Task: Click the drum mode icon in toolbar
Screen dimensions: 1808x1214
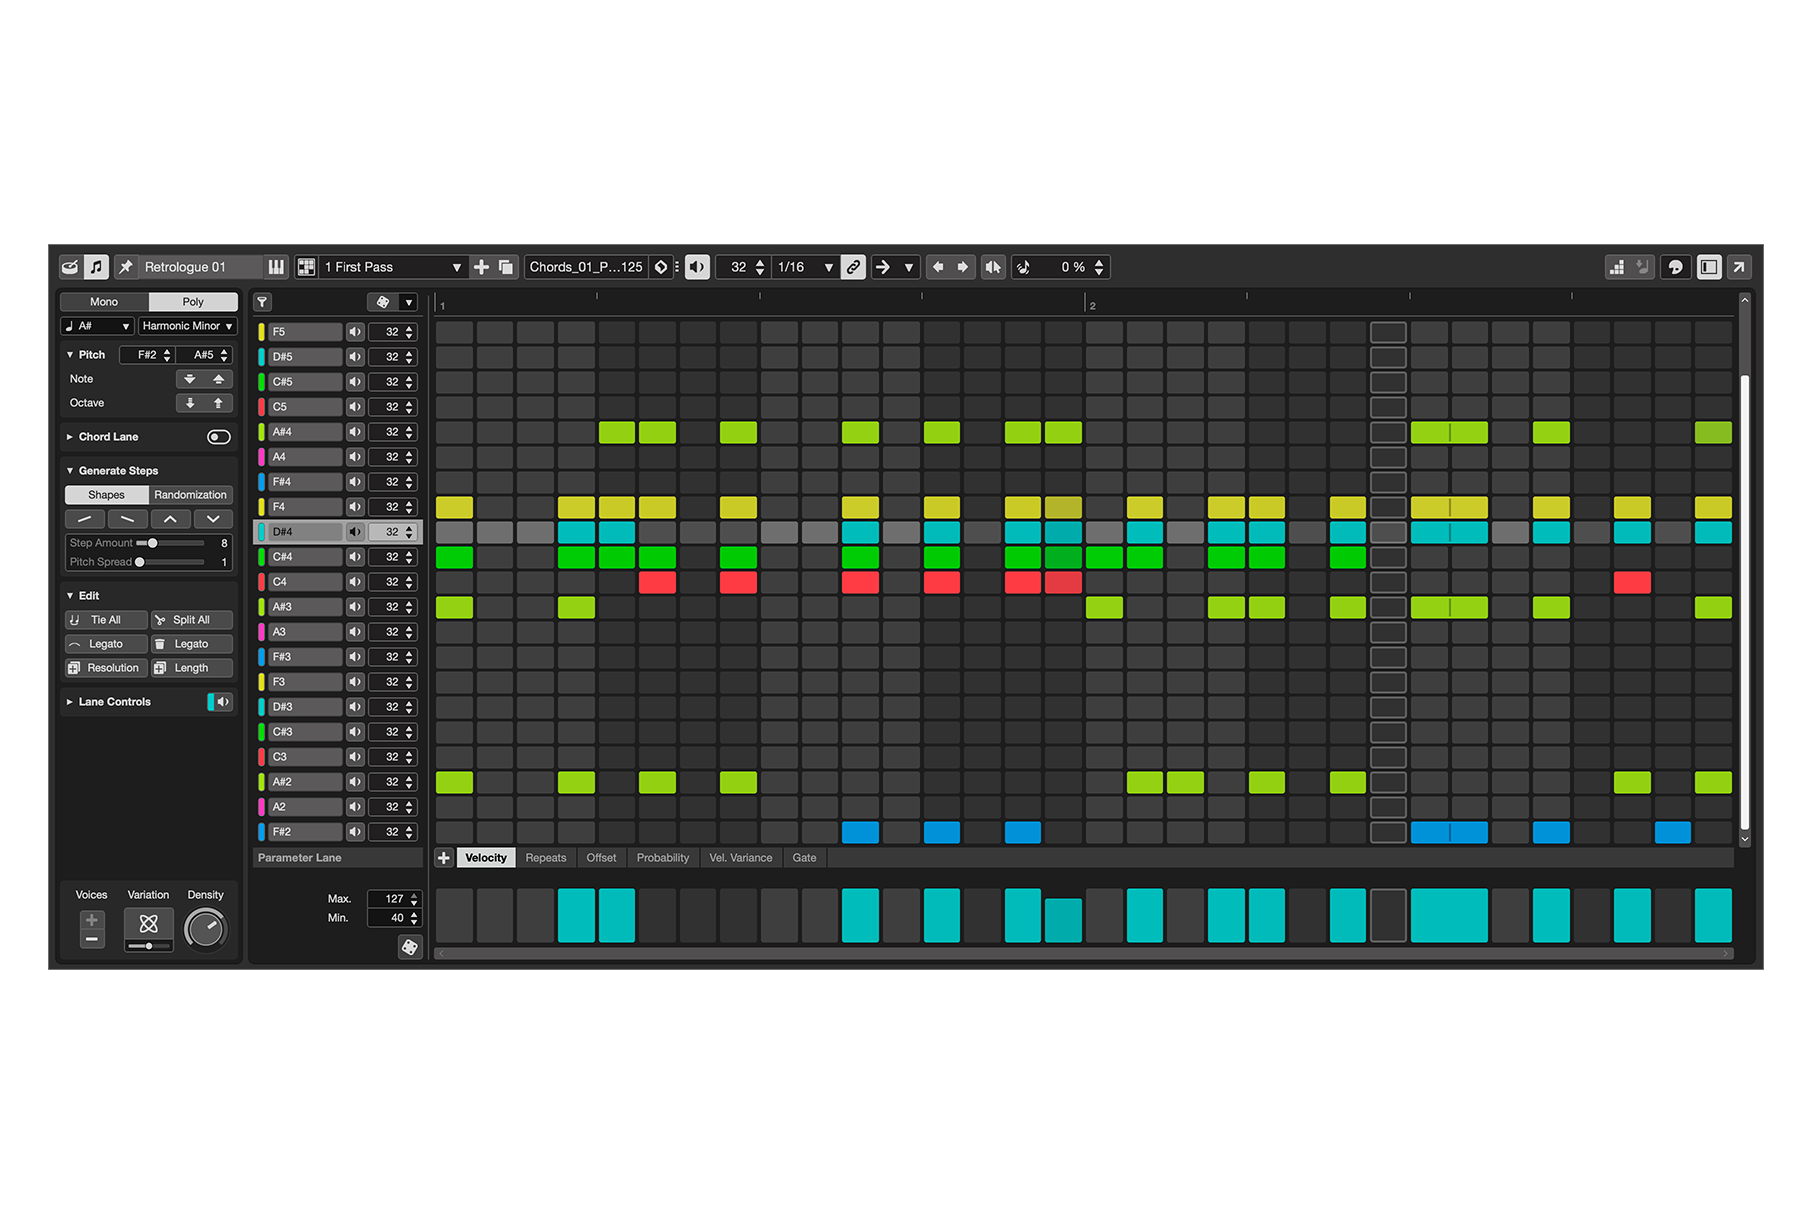Action: pyautogui.click(x=69, y=267)
